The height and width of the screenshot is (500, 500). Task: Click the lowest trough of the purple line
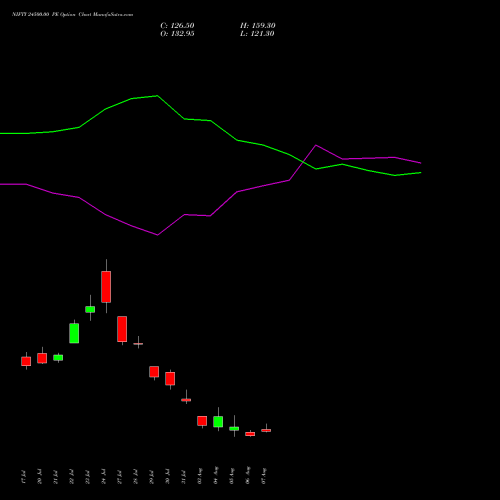[x=157, y=235]
